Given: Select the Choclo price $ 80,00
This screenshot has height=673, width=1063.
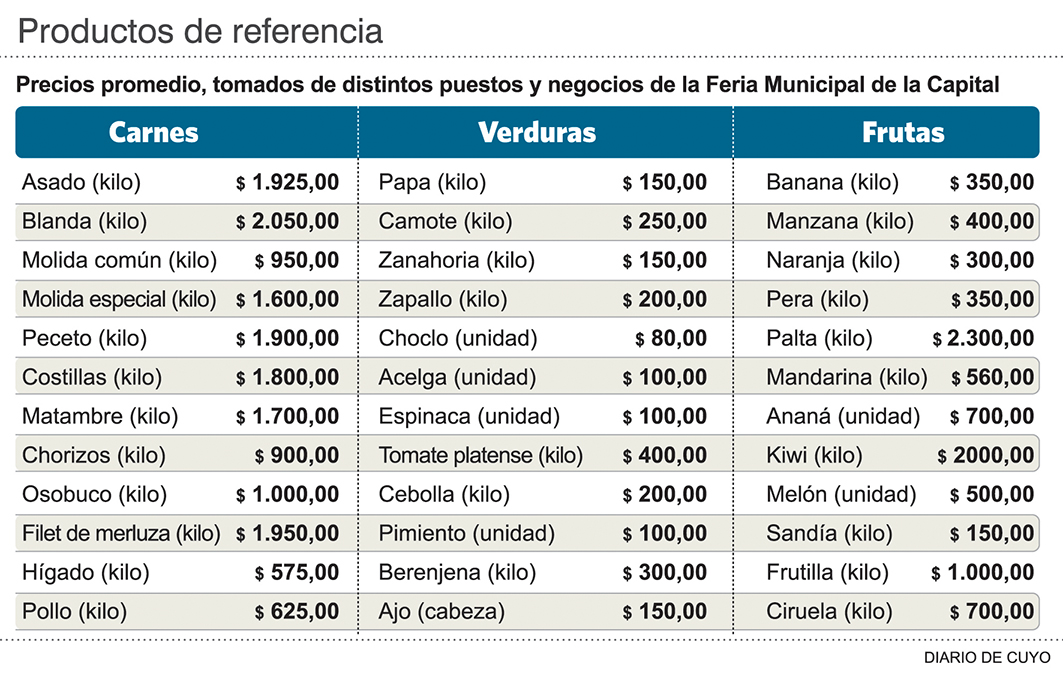Looking at the screenshot, I should click(671, 339).
